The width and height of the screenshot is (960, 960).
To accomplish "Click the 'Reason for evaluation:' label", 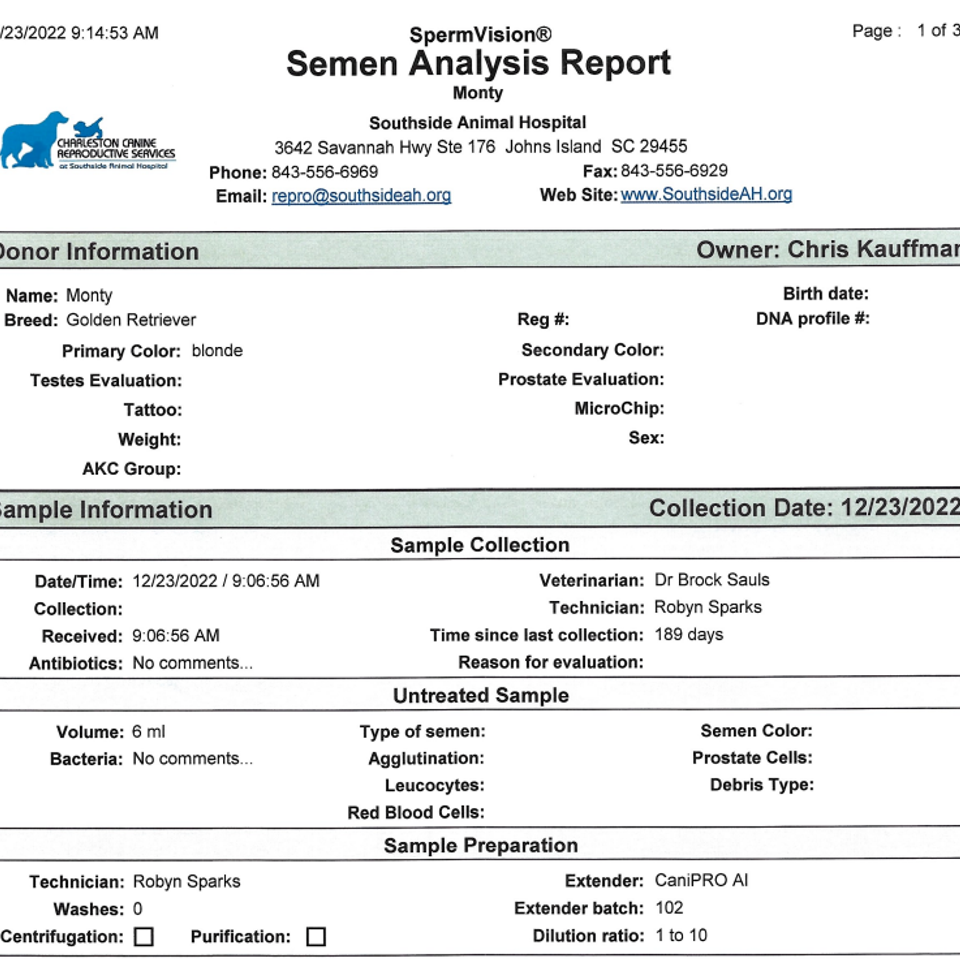I will click(x=551, y=662).
